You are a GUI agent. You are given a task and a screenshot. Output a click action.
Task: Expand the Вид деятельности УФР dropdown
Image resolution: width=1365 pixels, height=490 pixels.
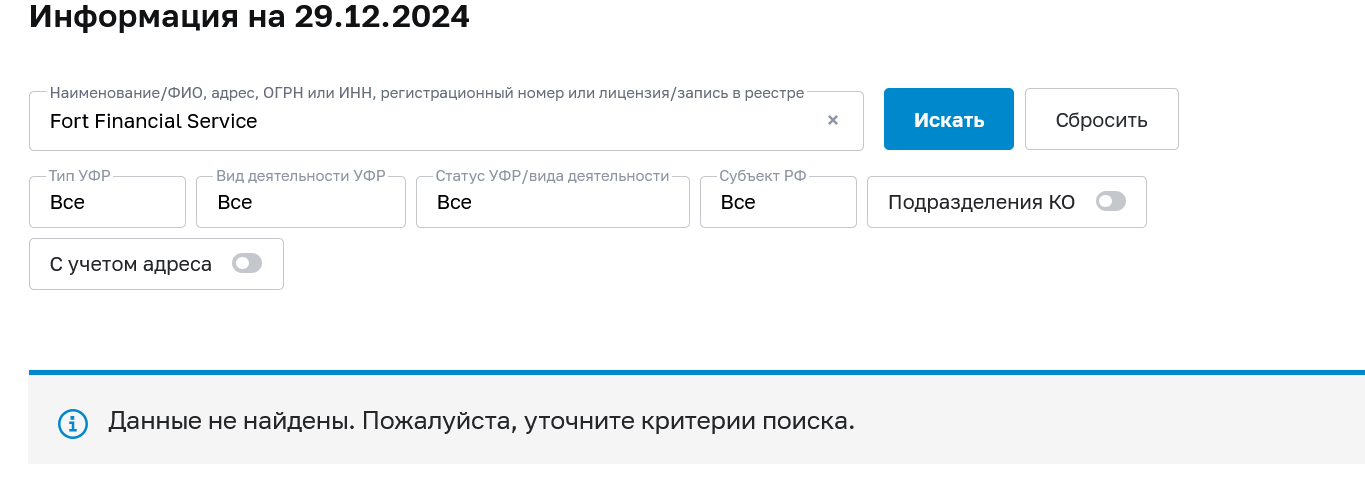point(300,202)
